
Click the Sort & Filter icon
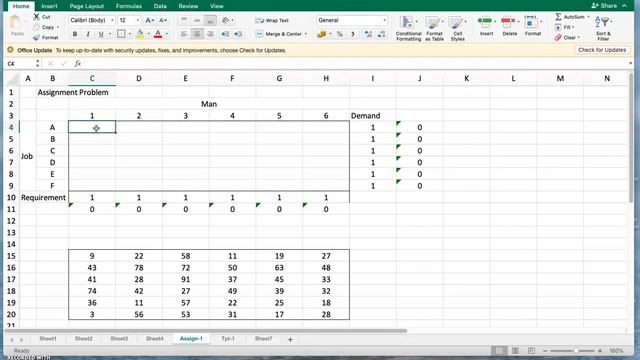603,22
